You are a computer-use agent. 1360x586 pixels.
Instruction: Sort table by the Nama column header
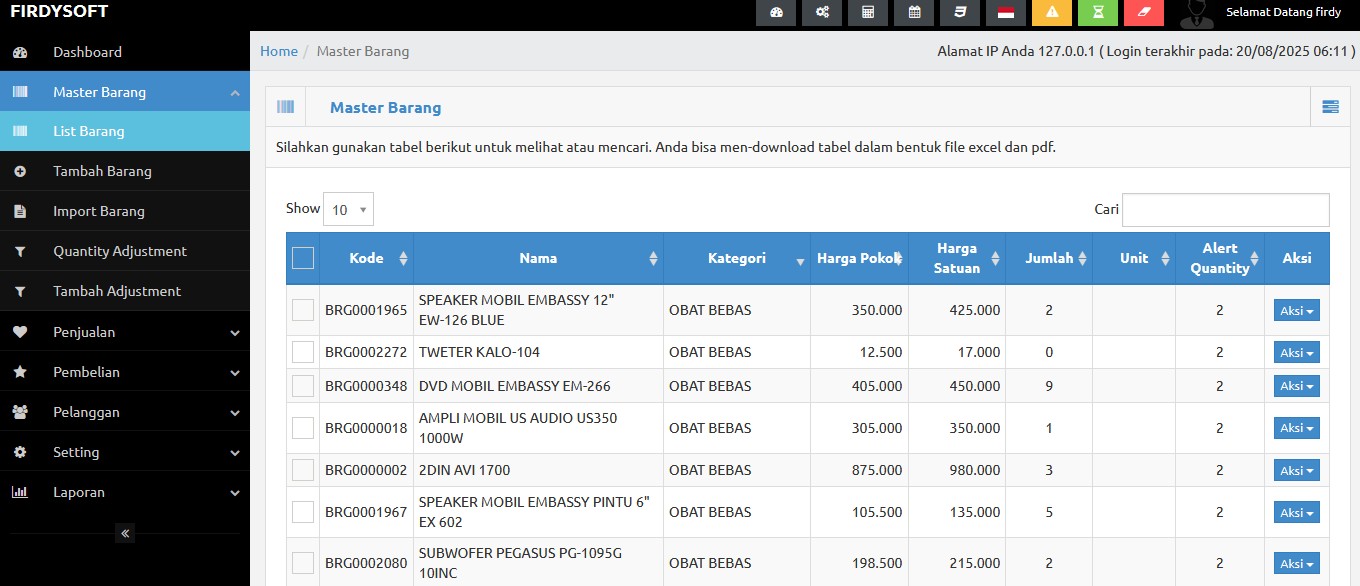point(538,258)
